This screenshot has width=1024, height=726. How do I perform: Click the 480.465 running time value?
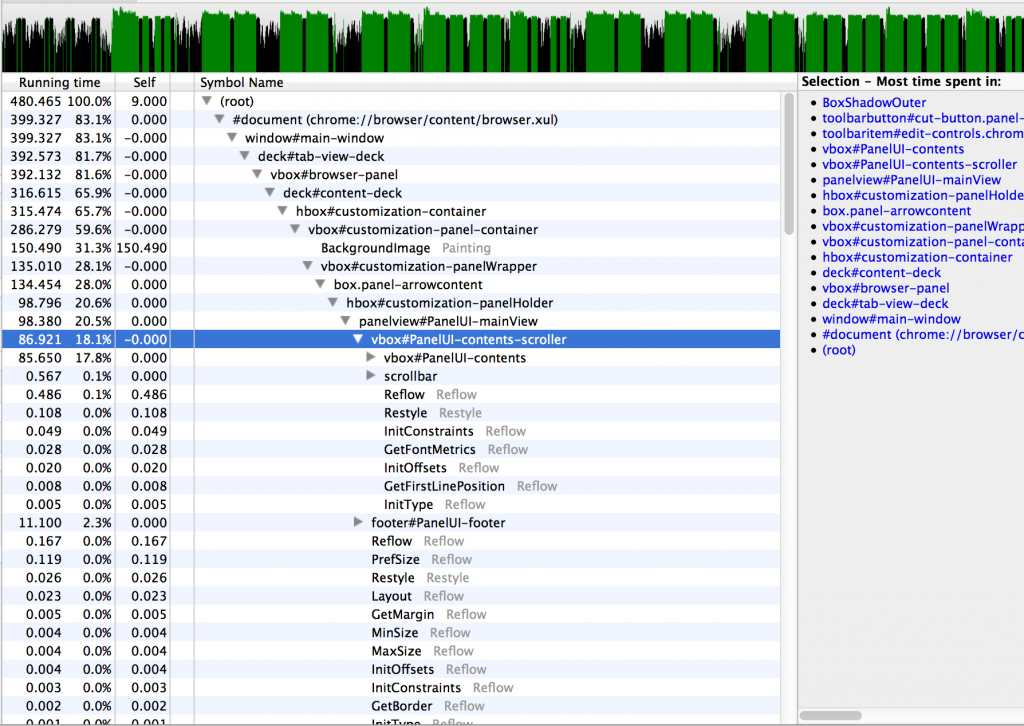click(35, 101)
